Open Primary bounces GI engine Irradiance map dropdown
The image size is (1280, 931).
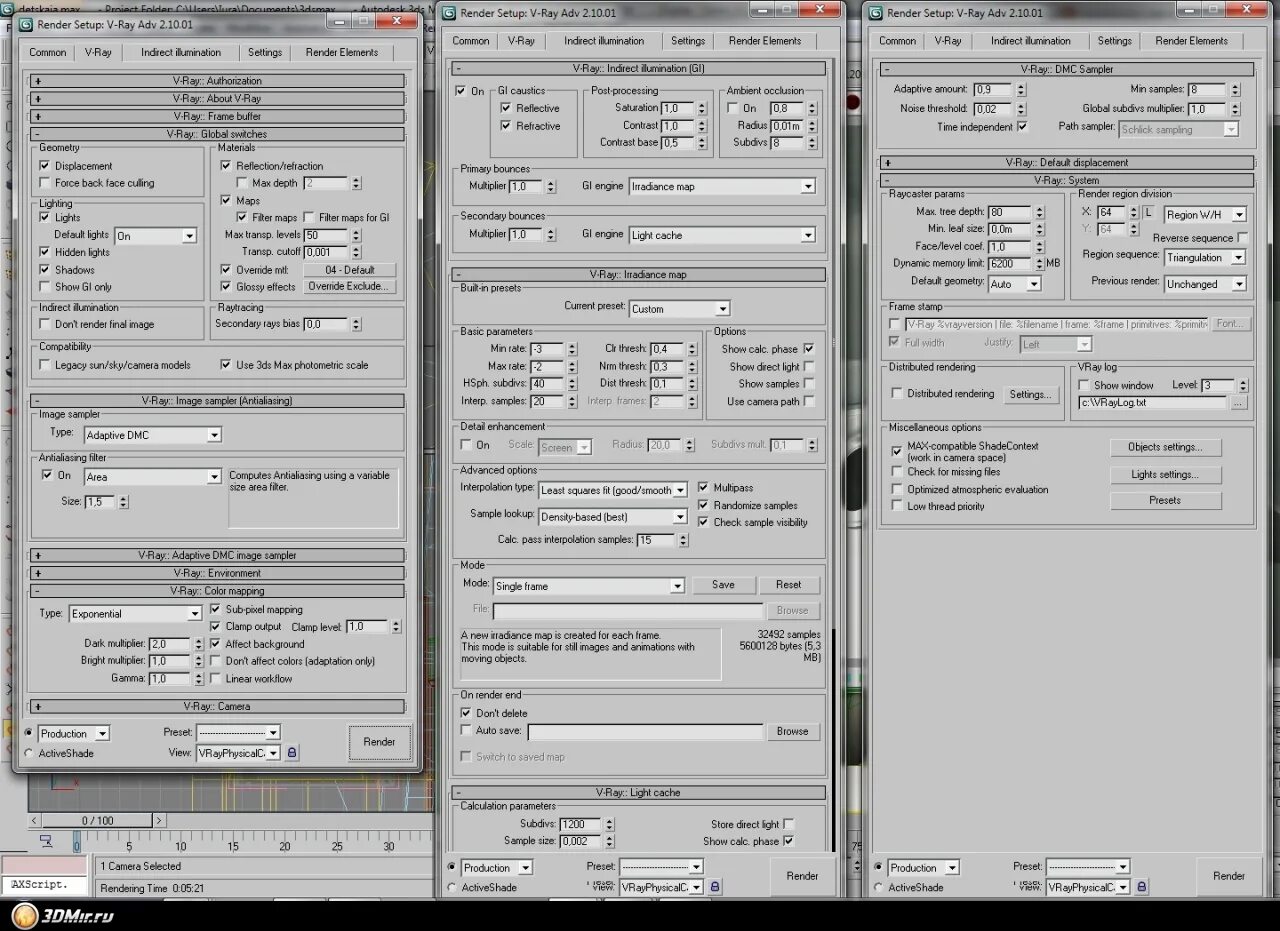722,186
